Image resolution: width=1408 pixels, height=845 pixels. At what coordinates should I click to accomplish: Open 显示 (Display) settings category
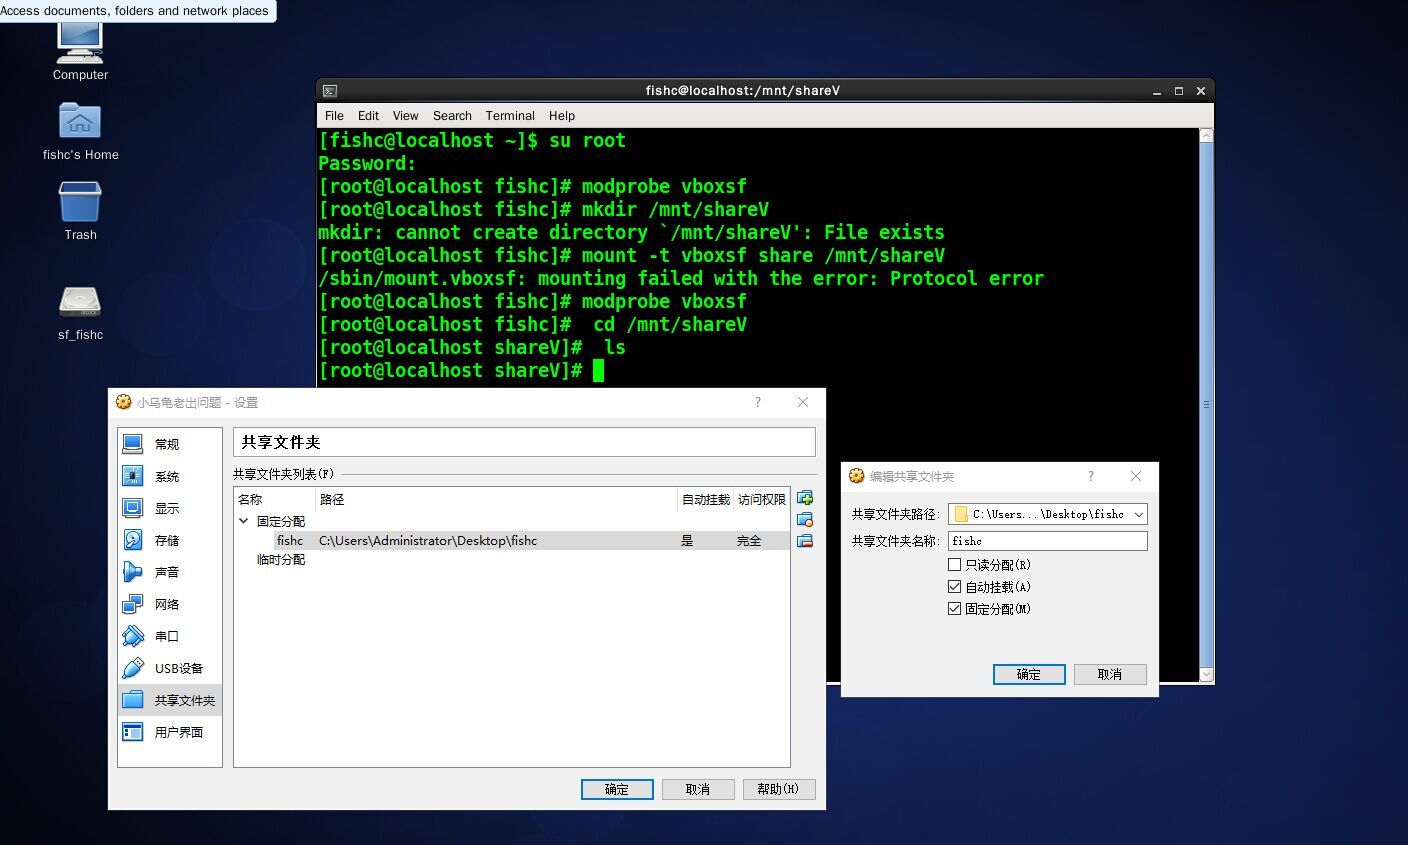(x=169, y=508)
